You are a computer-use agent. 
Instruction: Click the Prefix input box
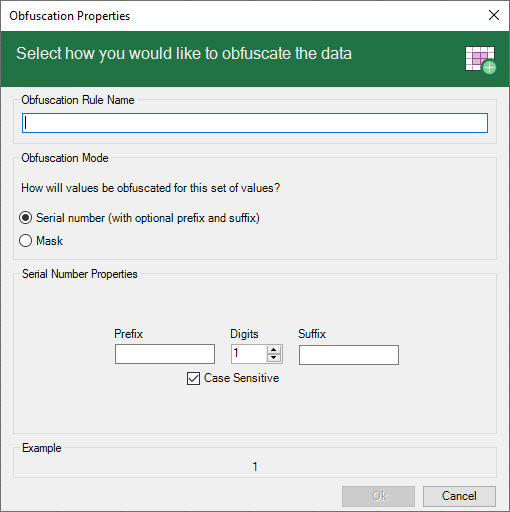tap(165, 354)
